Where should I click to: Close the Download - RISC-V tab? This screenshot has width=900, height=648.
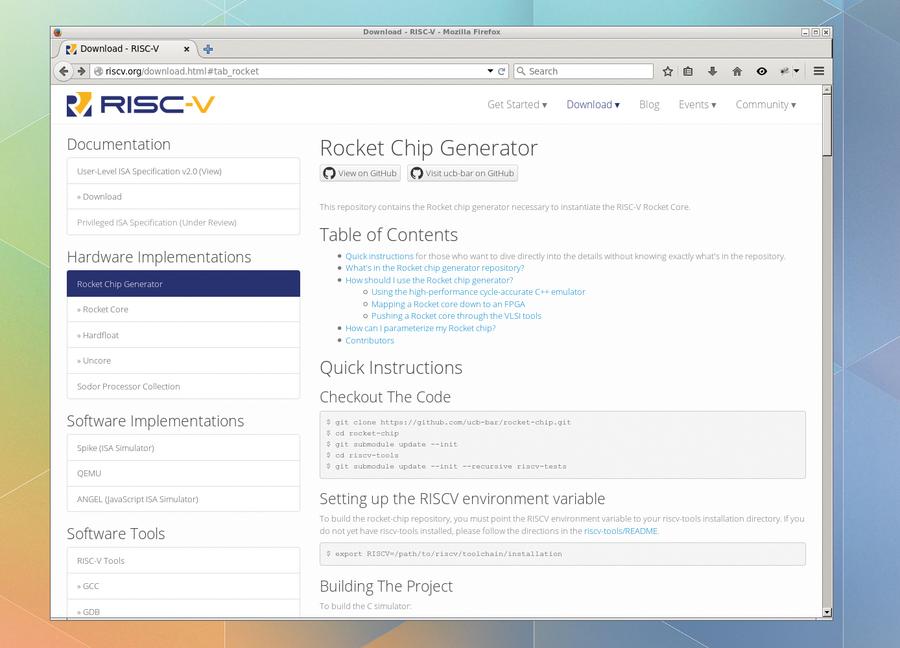(187, 49)
